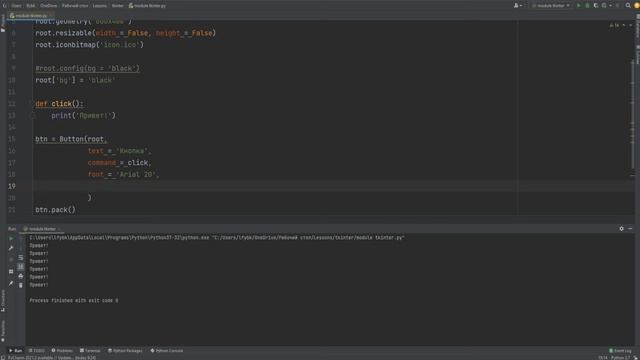Viewport: 640px width, 360px height.
Task: Go to the next highlighted problem arrow
Action: [x=630, y=25]
